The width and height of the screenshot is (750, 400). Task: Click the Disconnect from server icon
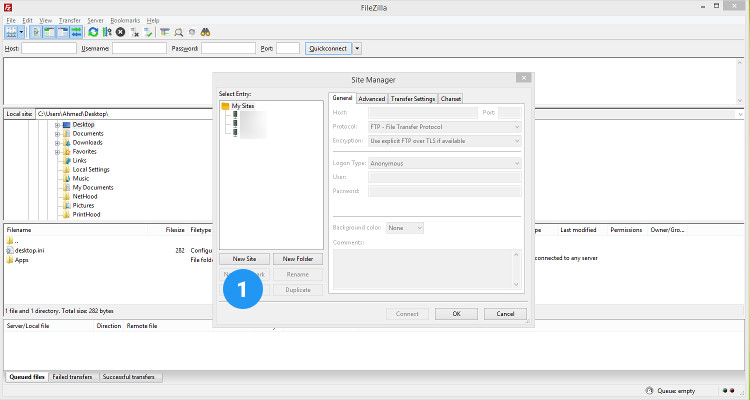(135, 32)
